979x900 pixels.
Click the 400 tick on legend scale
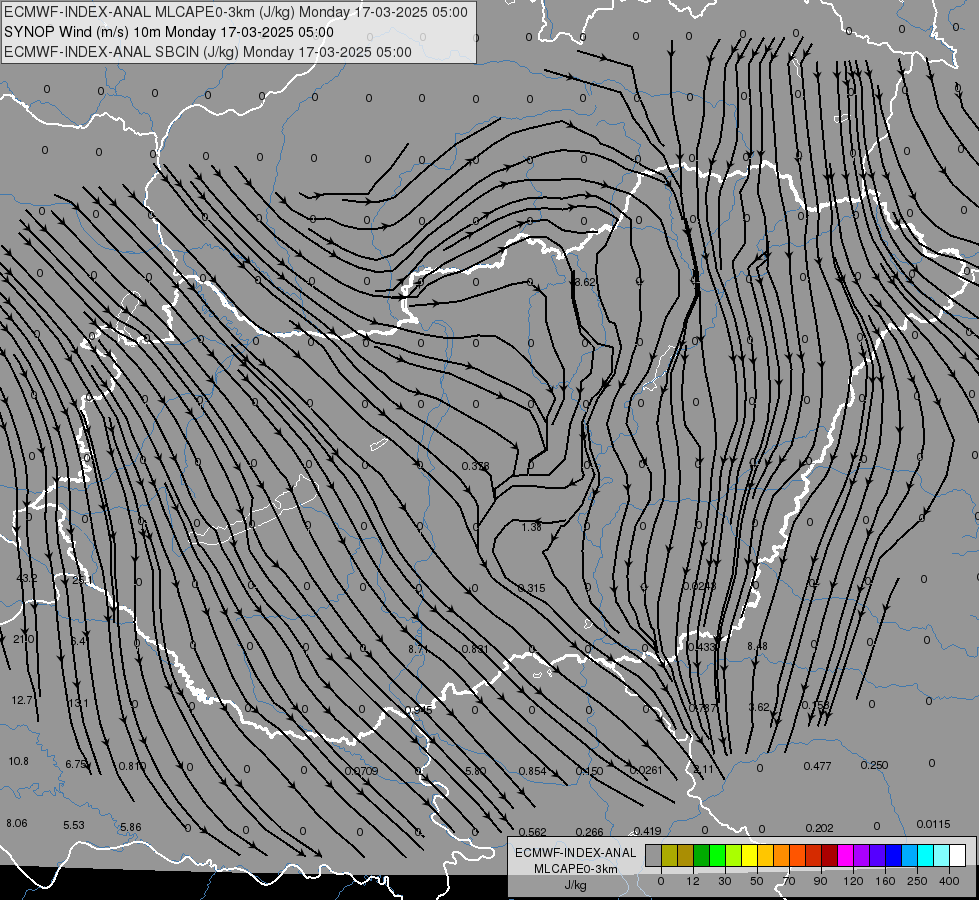pos(949,881)
